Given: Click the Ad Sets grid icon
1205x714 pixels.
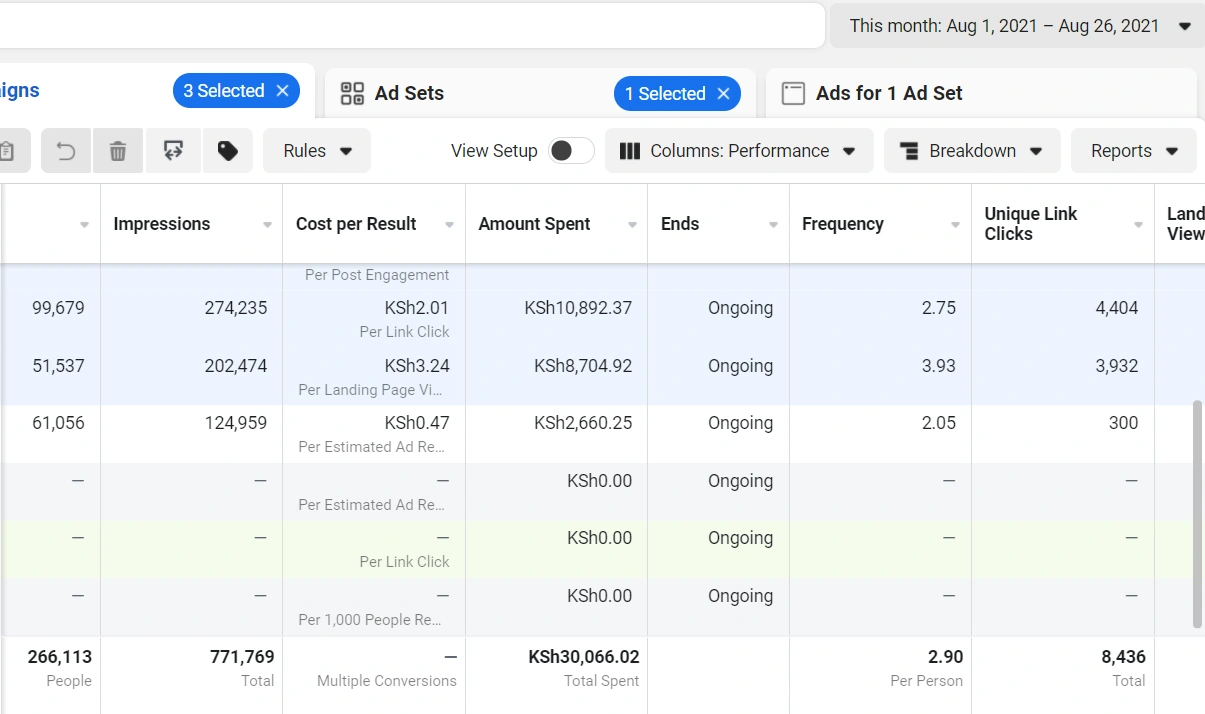Looking at the screenshot, I should [x=352, y=94].
